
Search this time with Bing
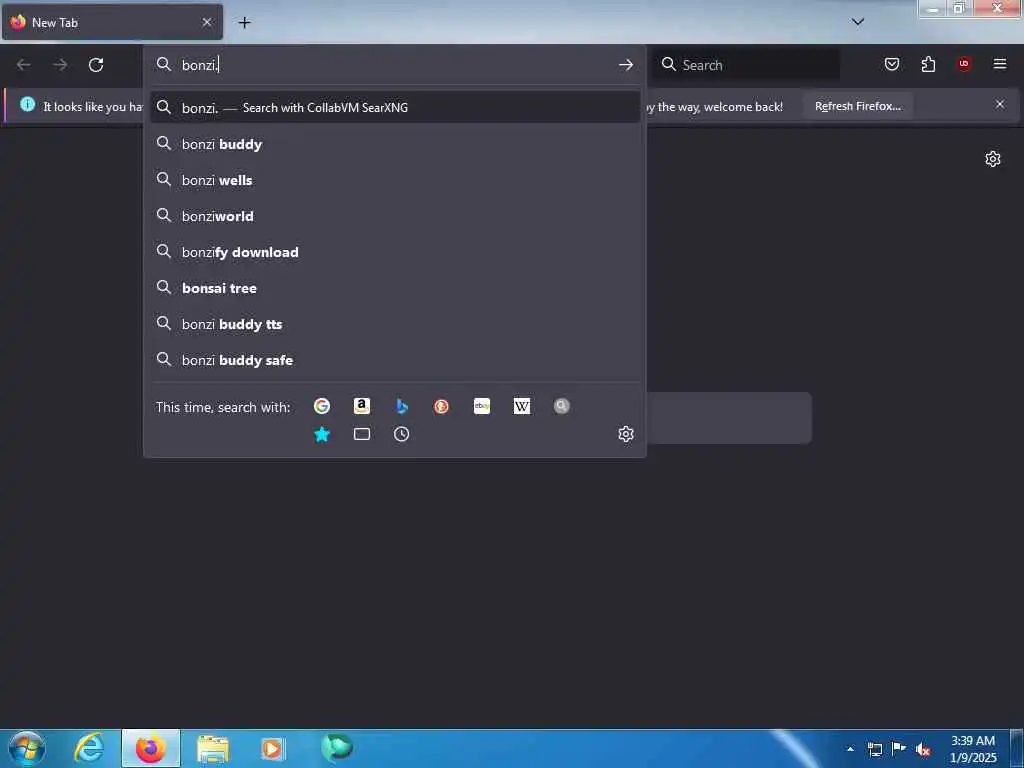point(402,406)
